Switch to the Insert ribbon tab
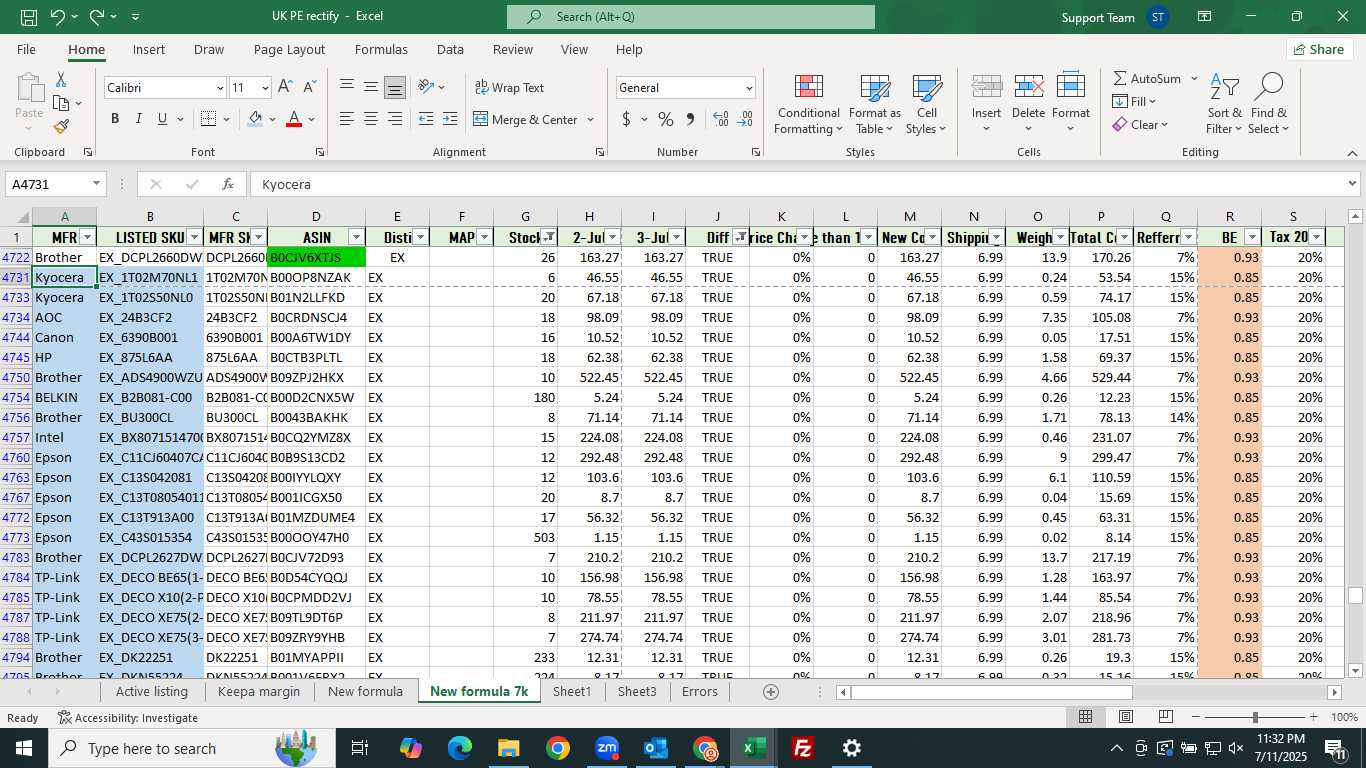This screenshot has height=768, width=1366. click(x=149, y=49)
